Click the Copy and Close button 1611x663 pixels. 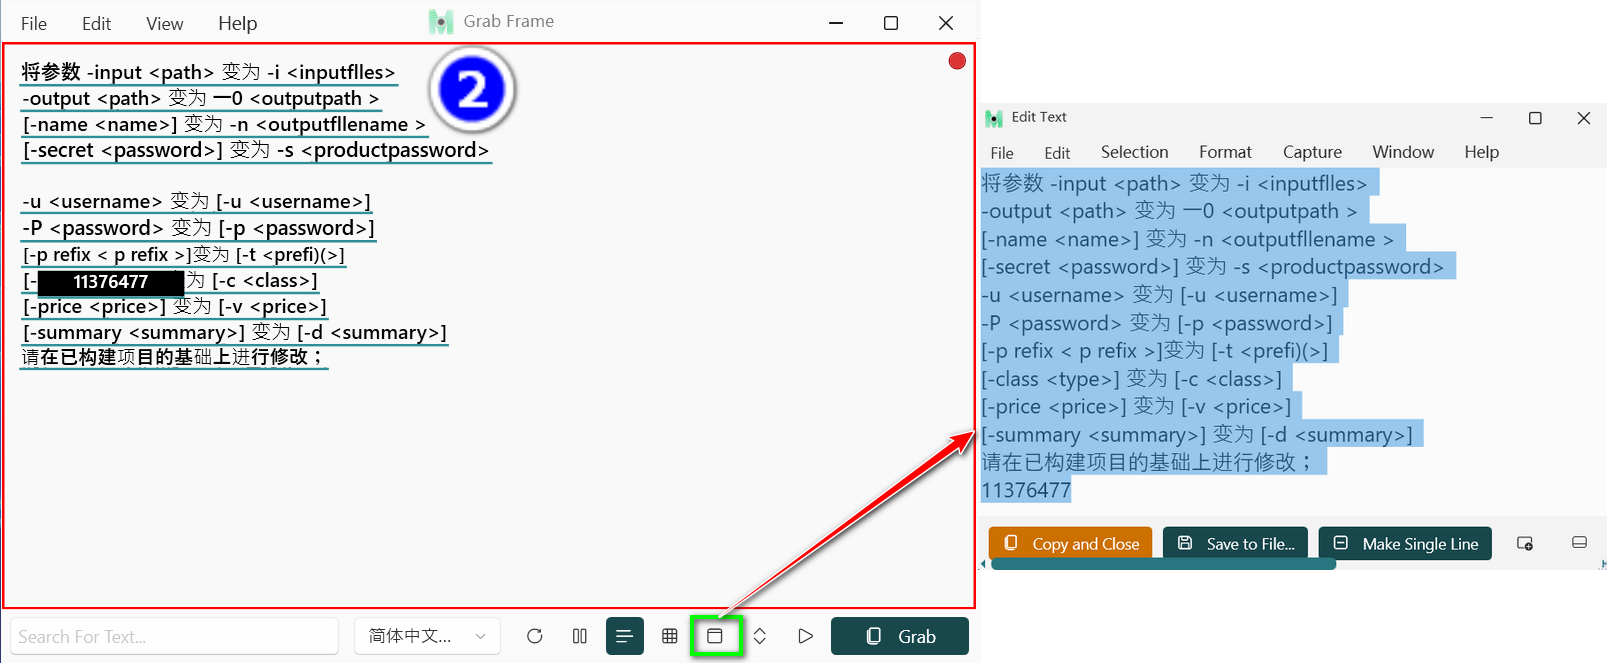pos(1070,544)
